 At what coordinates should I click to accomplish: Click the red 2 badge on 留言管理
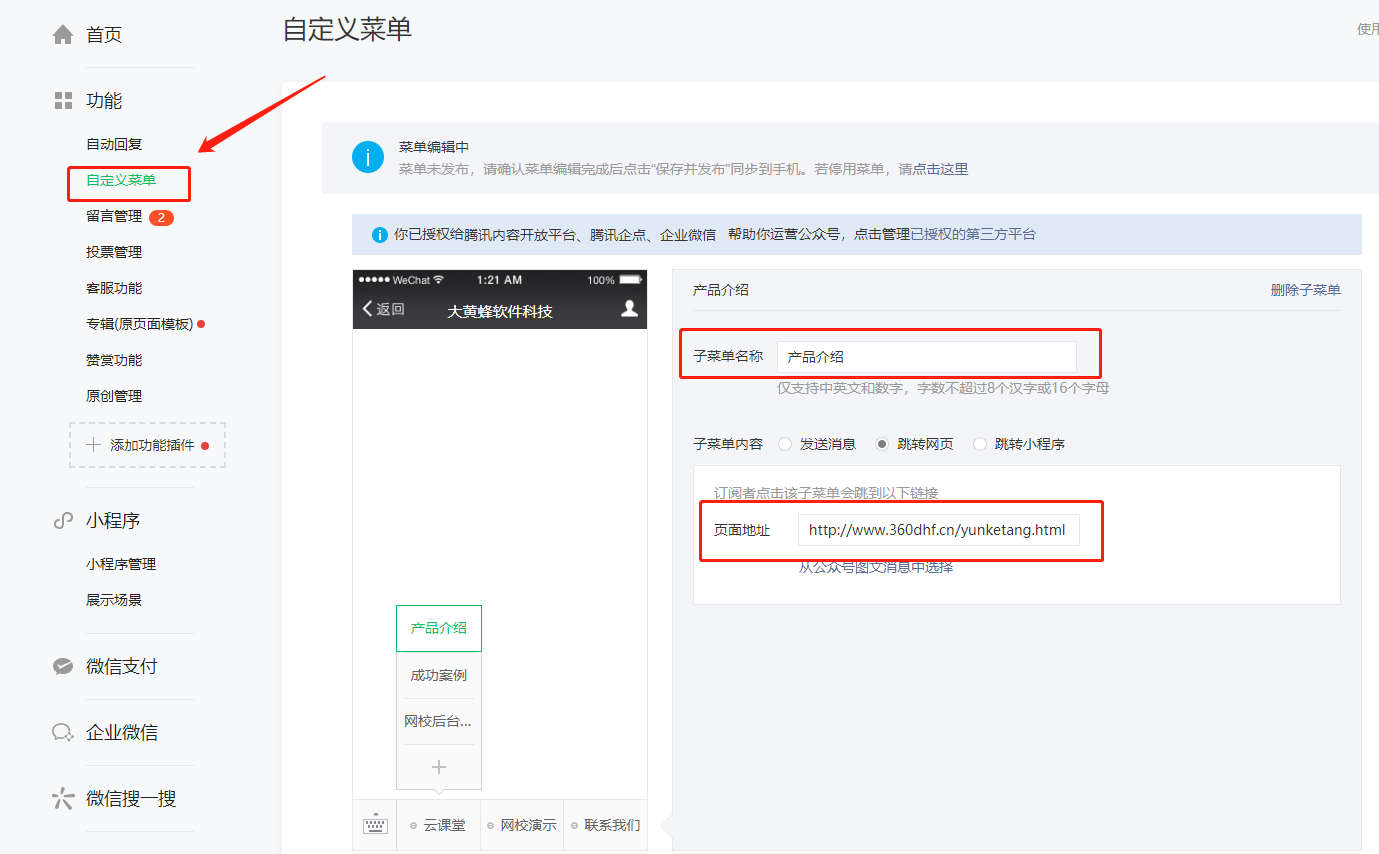pos(161,217)
